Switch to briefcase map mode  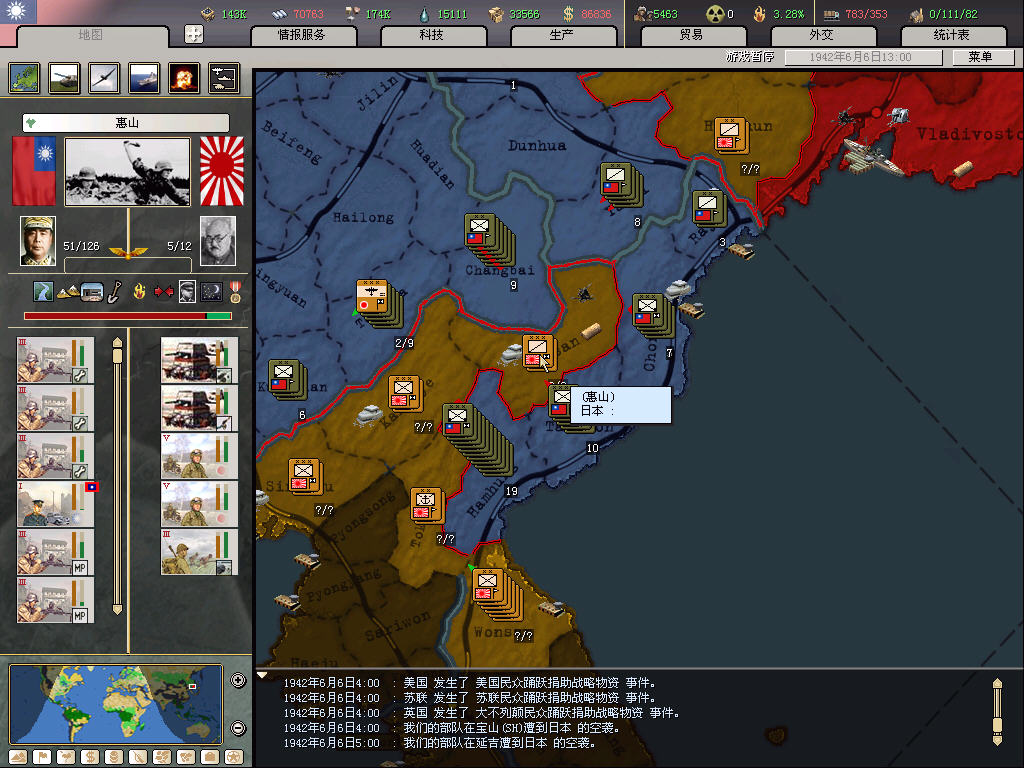click(x=210, y=758)
